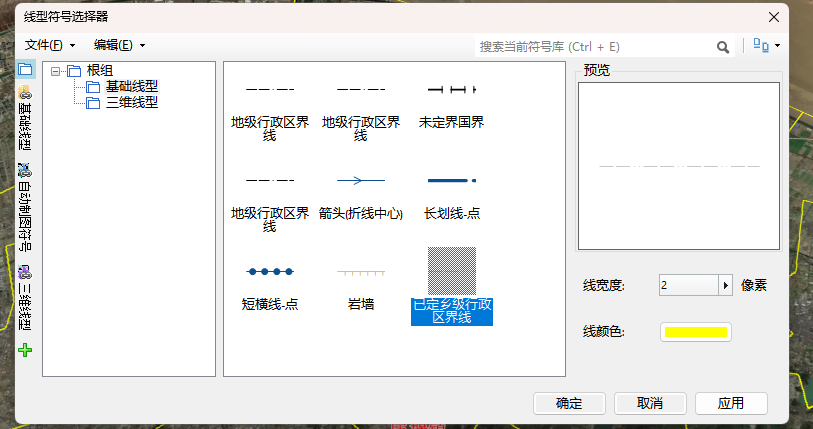Collapse the 根组 tree node
The height and width of the screenshot is (429, 813).
pos(55,71)
